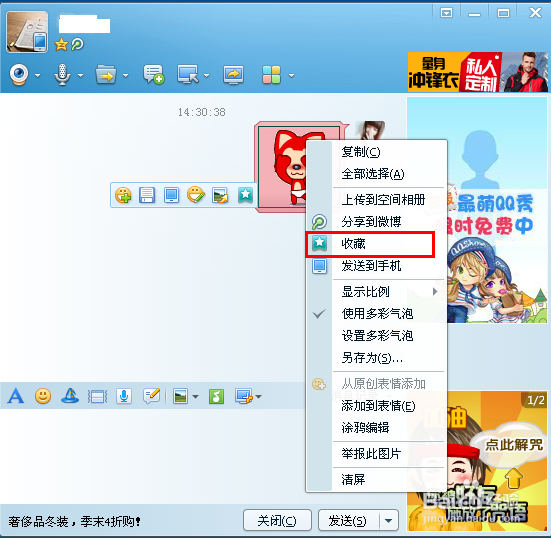Open the contact's avatar picture
Screen dimensions: 551x538
pyautogui.click(x=27, y=32)
